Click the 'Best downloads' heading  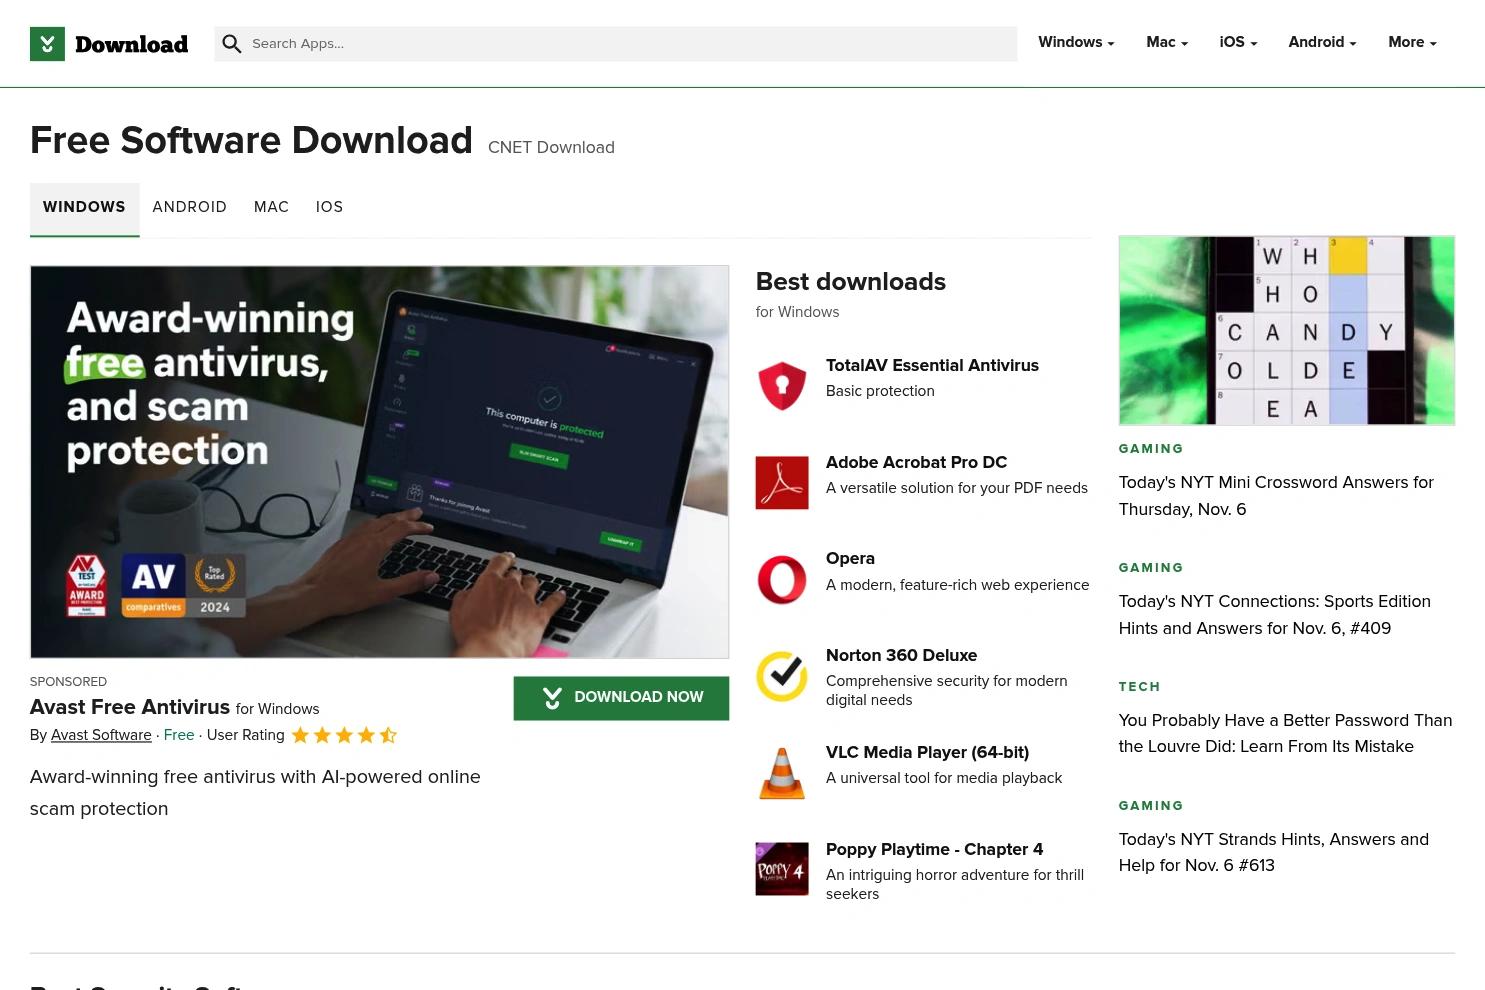pyautogui.click(x=851, y=282)
